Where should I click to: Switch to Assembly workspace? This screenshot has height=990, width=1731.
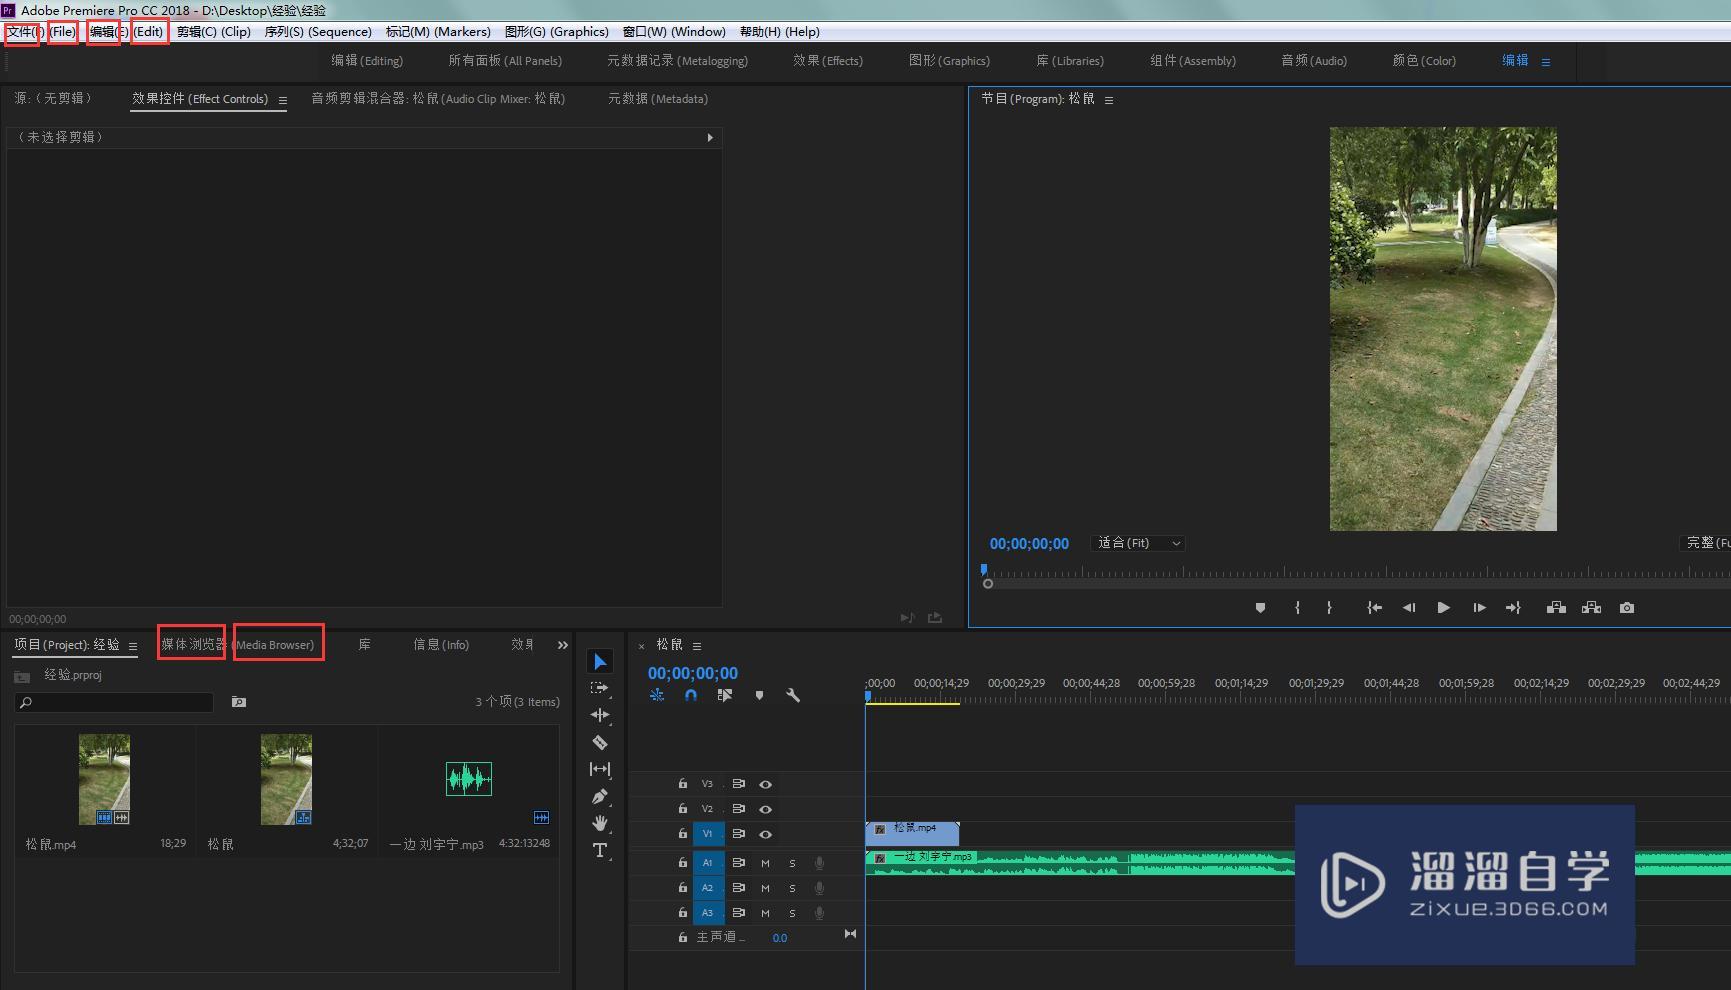click(1193, 61)
